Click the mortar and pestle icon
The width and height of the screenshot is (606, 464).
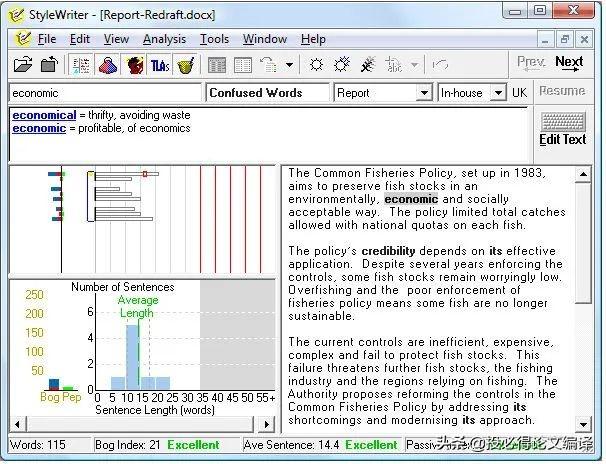pos(186,65)
